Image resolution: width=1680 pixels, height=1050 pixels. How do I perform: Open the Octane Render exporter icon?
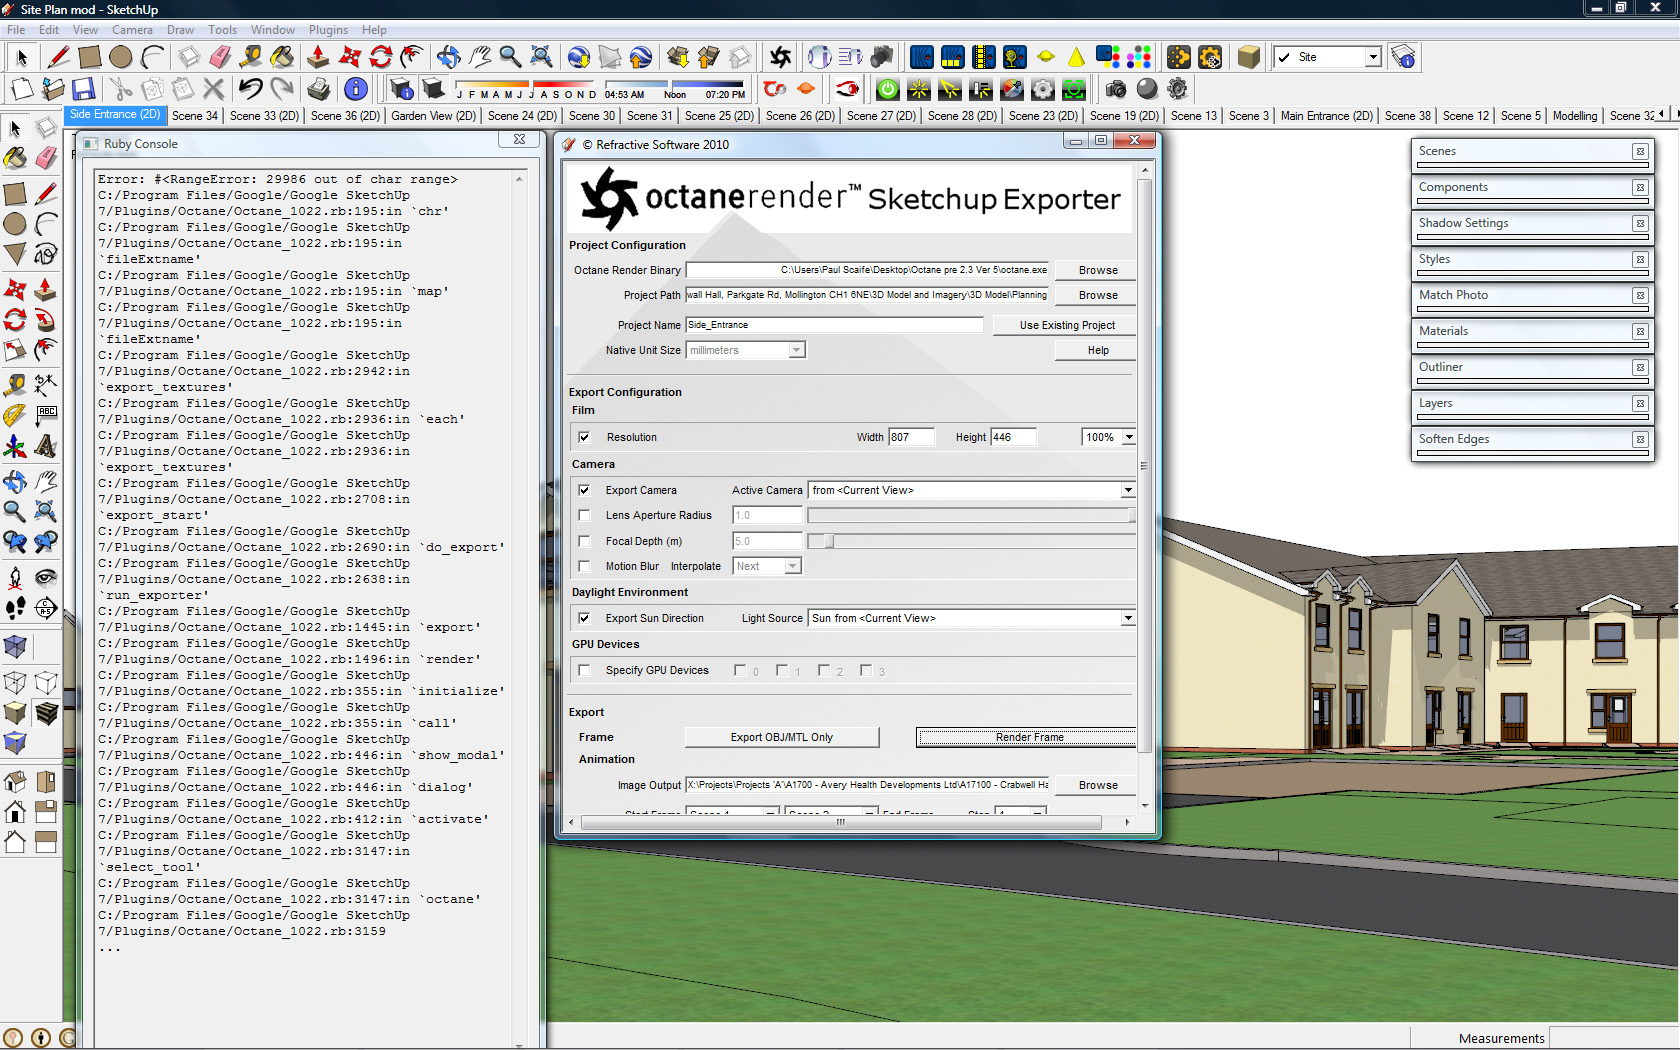(781, 57)
